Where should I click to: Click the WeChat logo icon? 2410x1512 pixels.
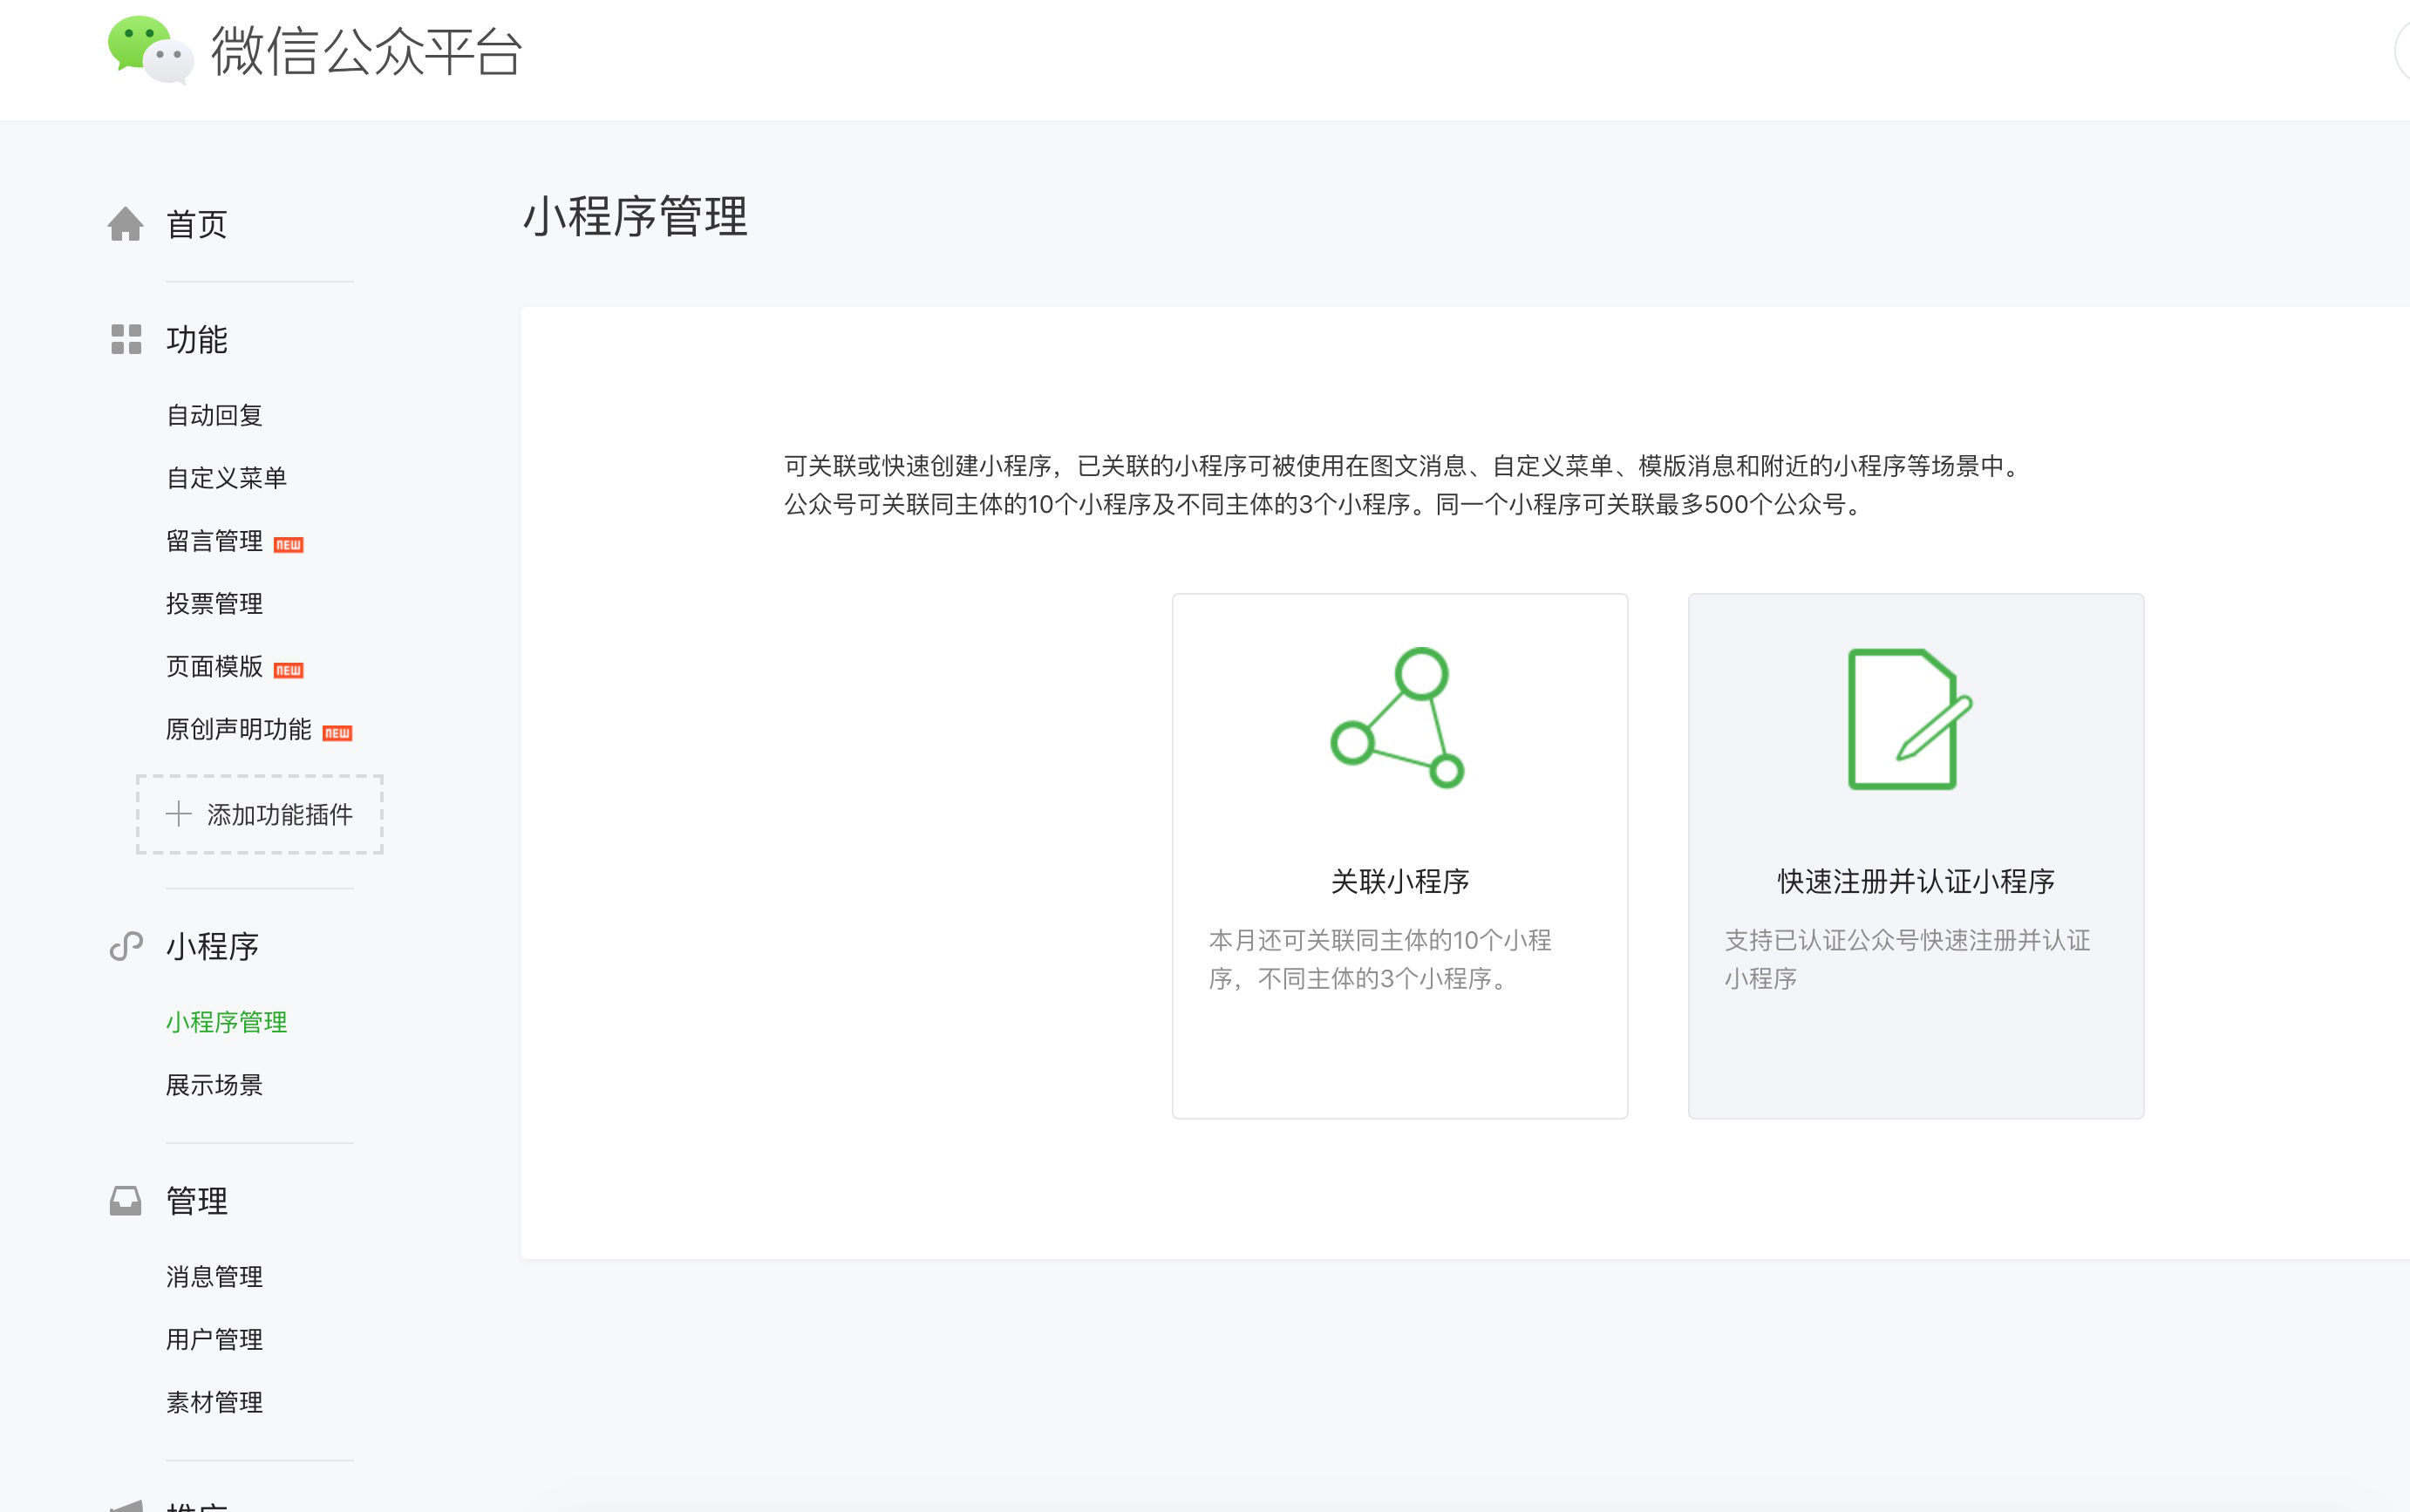pos(150,49)
